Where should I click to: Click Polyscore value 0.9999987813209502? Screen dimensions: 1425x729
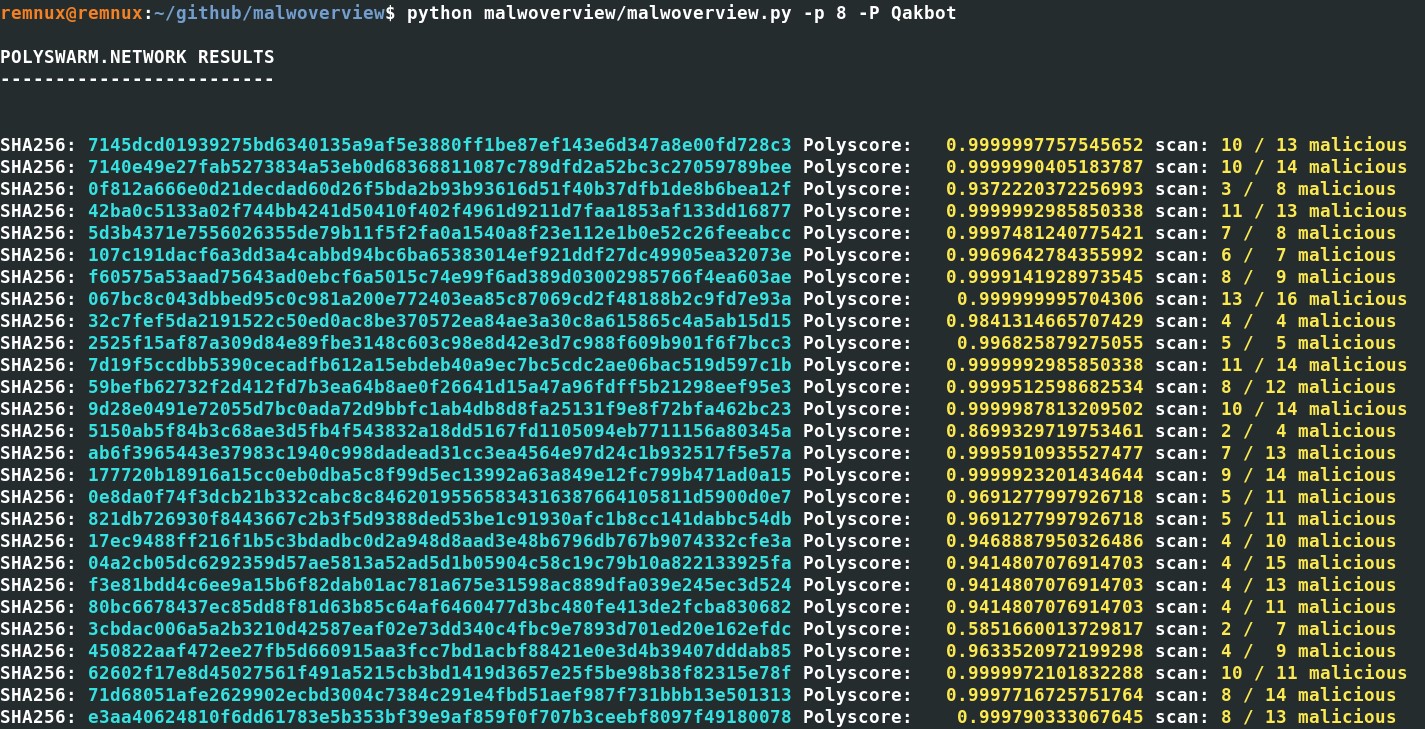pos(1044,409)
